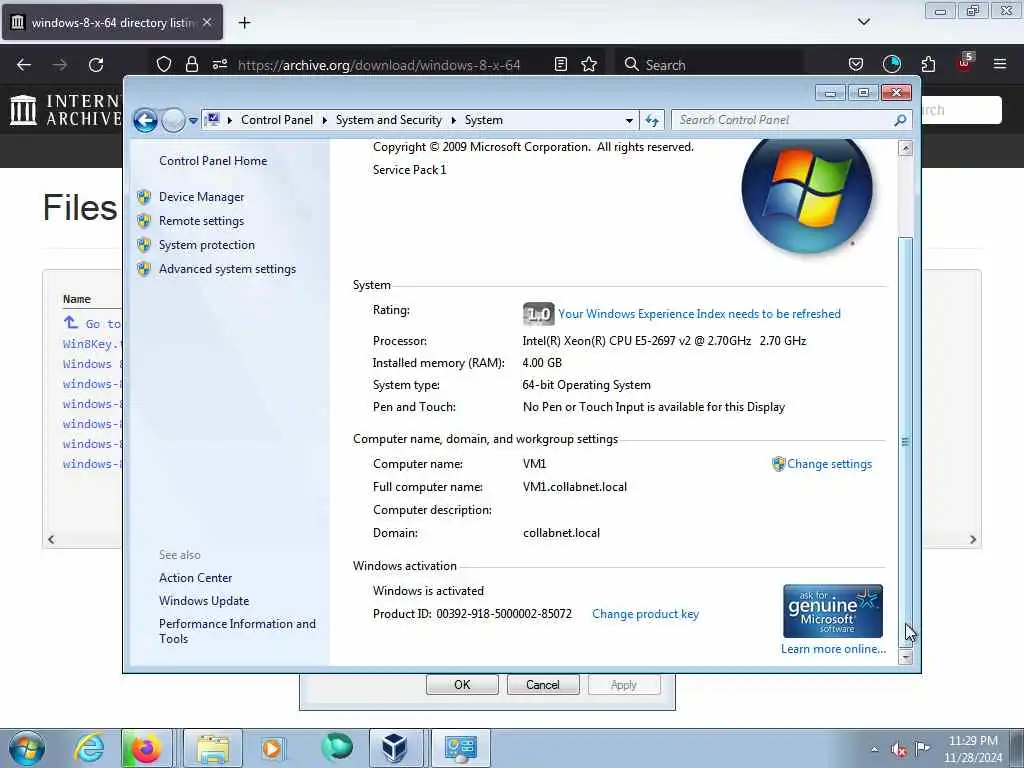Open the Windows Start menu

pos(27,748)
